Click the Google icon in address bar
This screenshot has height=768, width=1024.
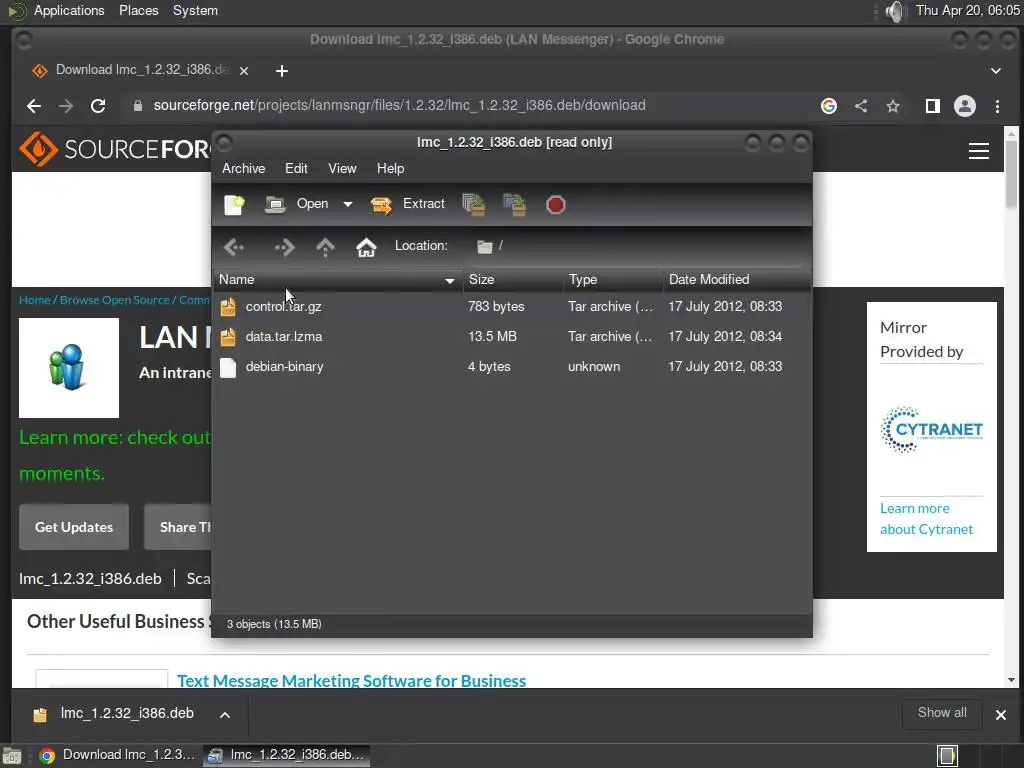[x=829, y=106]
